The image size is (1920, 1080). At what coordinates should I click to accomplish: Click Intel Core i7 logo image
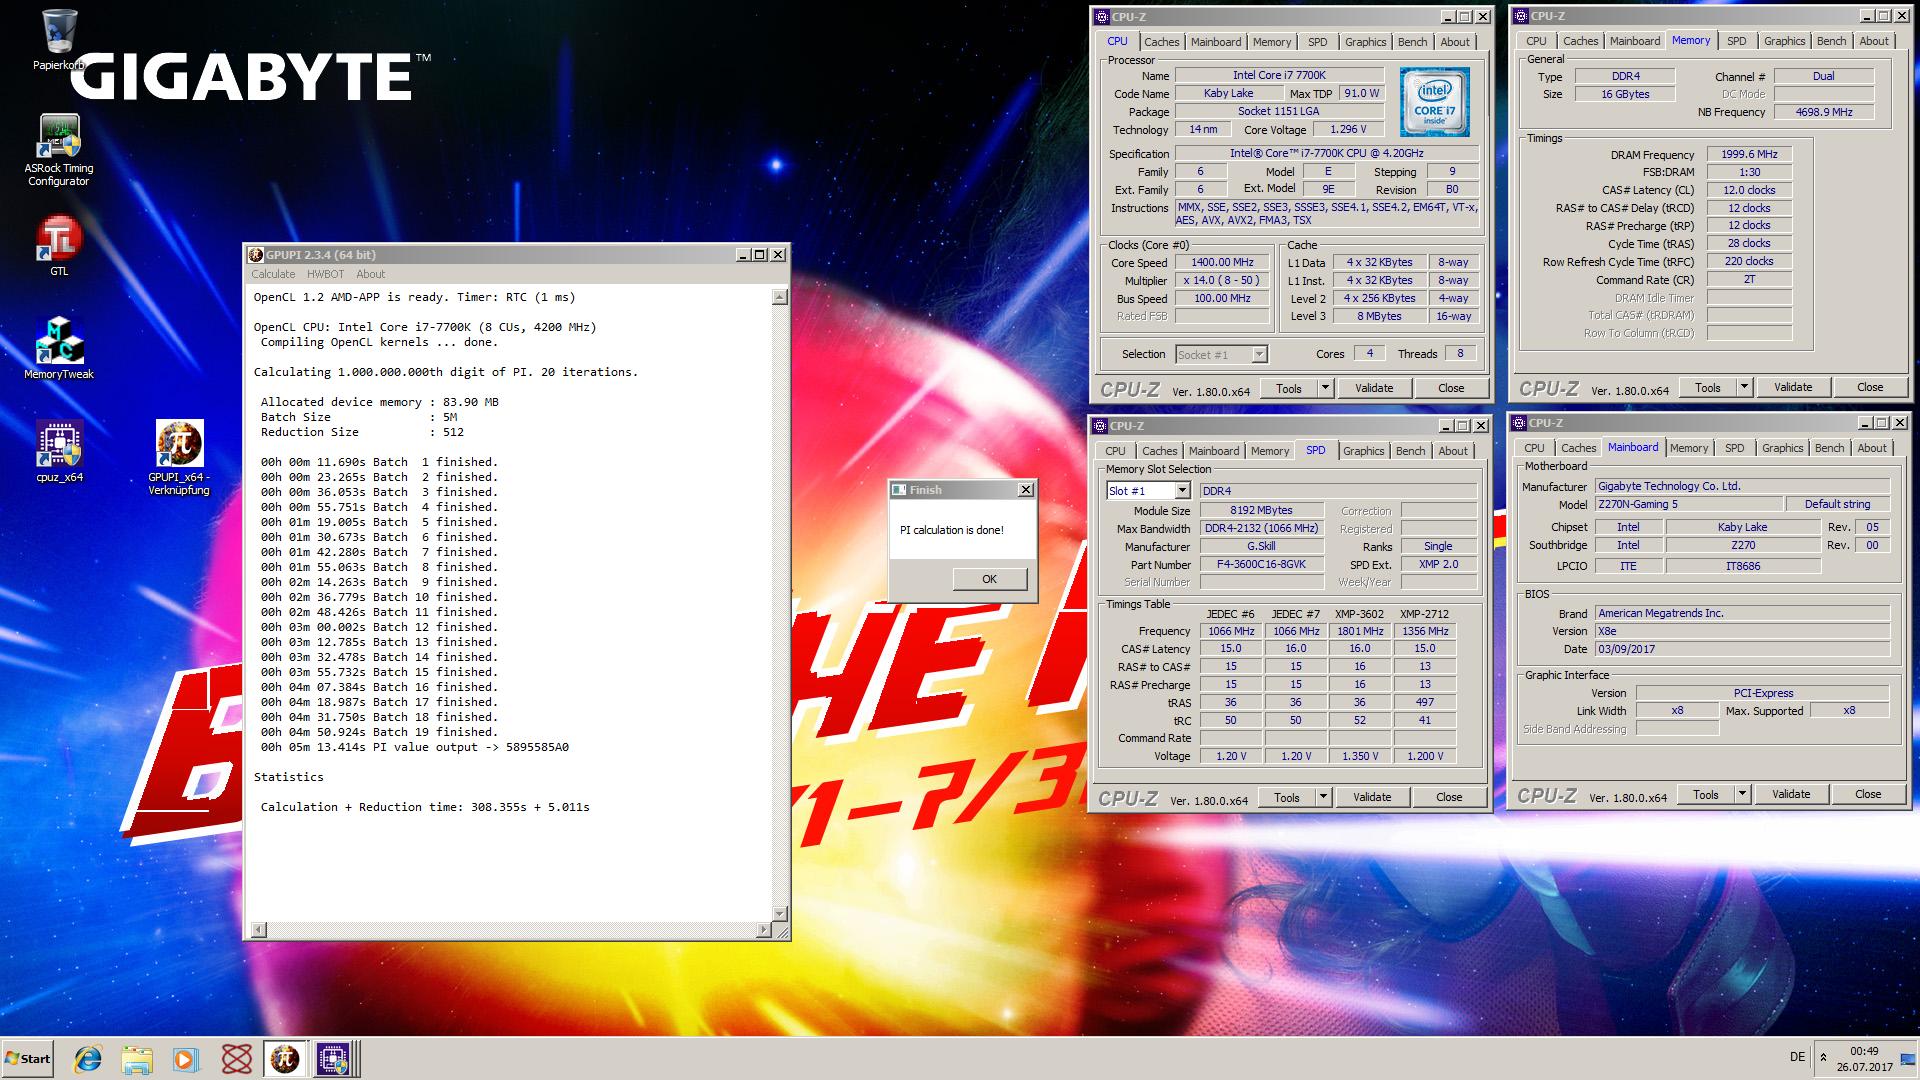point(1435,102)
